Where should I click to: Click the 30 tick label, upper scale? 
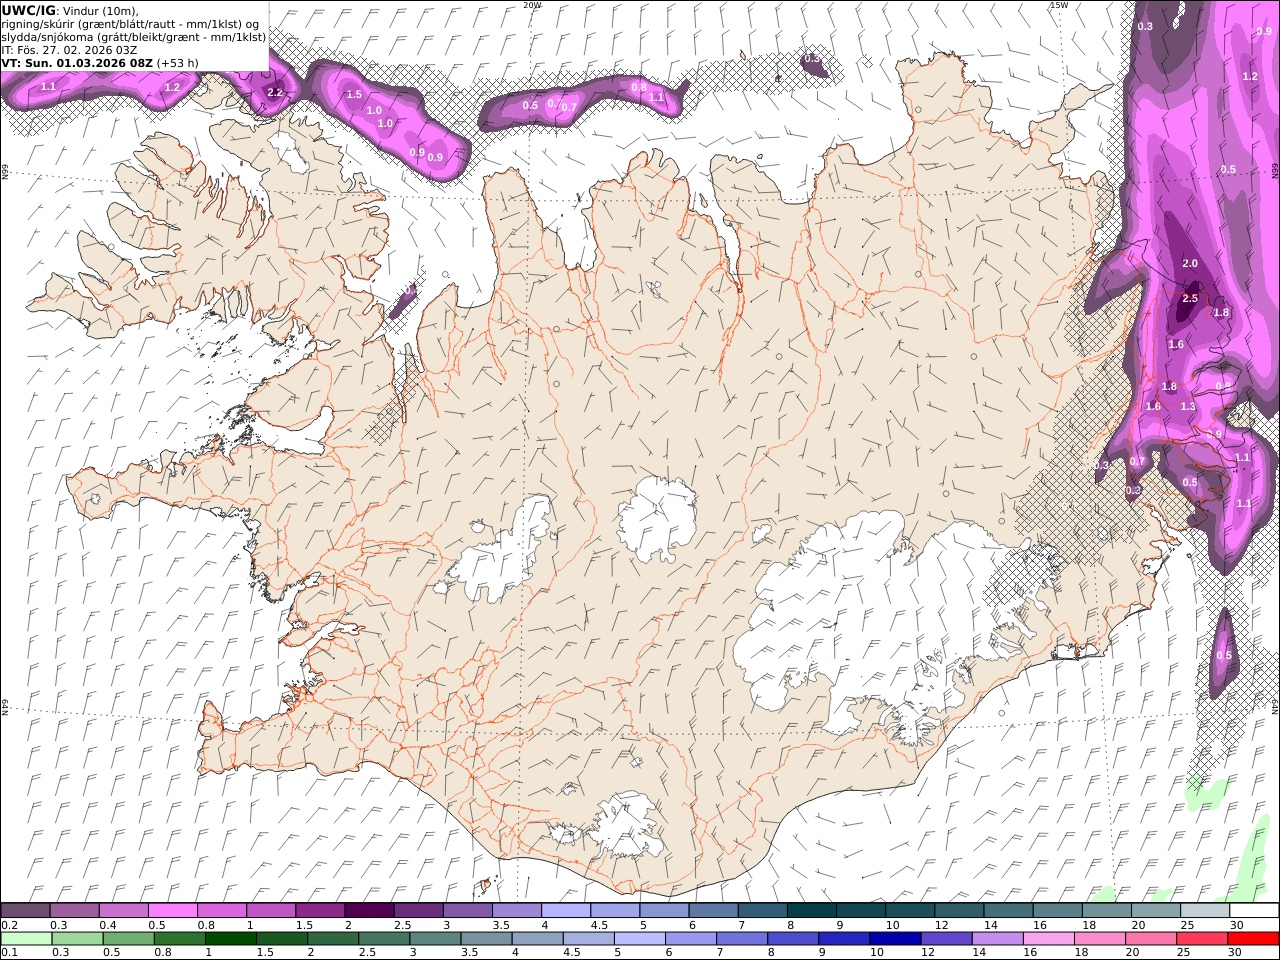(x=1236, y=925)
